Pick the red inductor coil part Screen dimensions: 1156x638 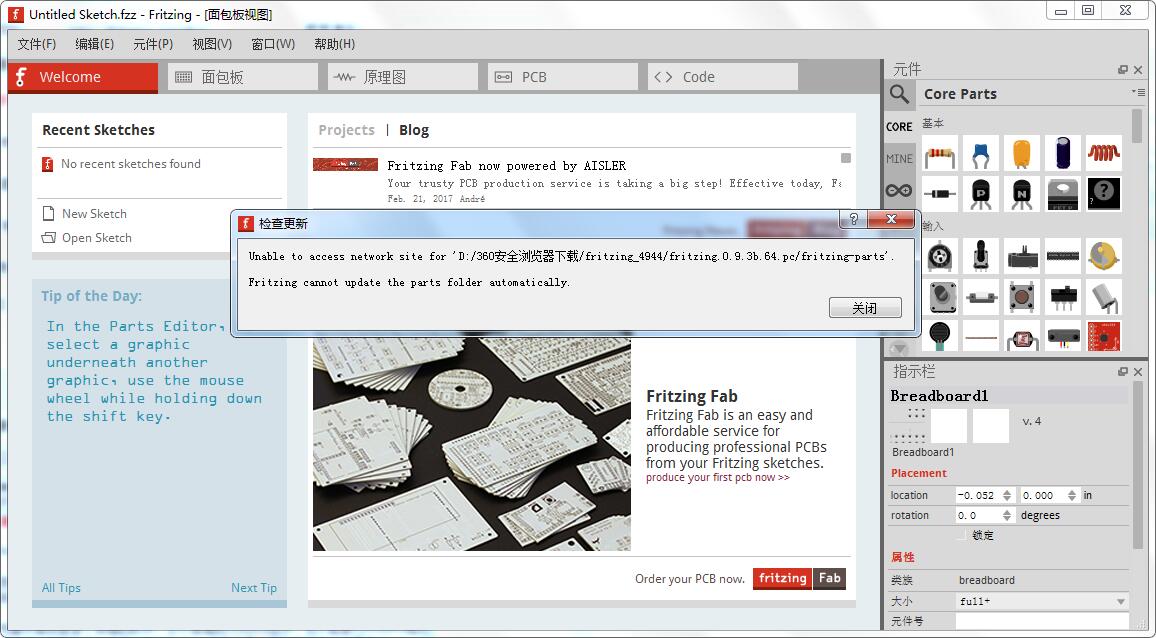coord(1104,153)
